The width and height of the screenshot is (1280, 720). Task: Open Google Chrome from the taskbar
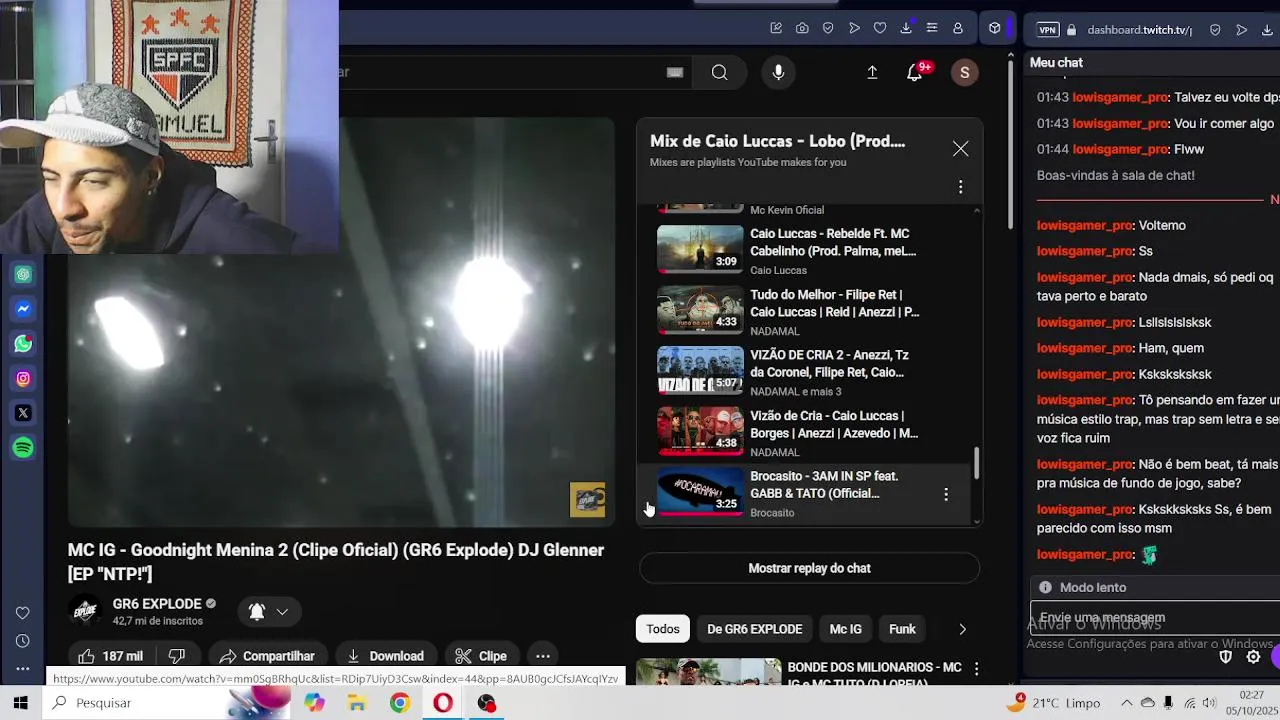400,703
